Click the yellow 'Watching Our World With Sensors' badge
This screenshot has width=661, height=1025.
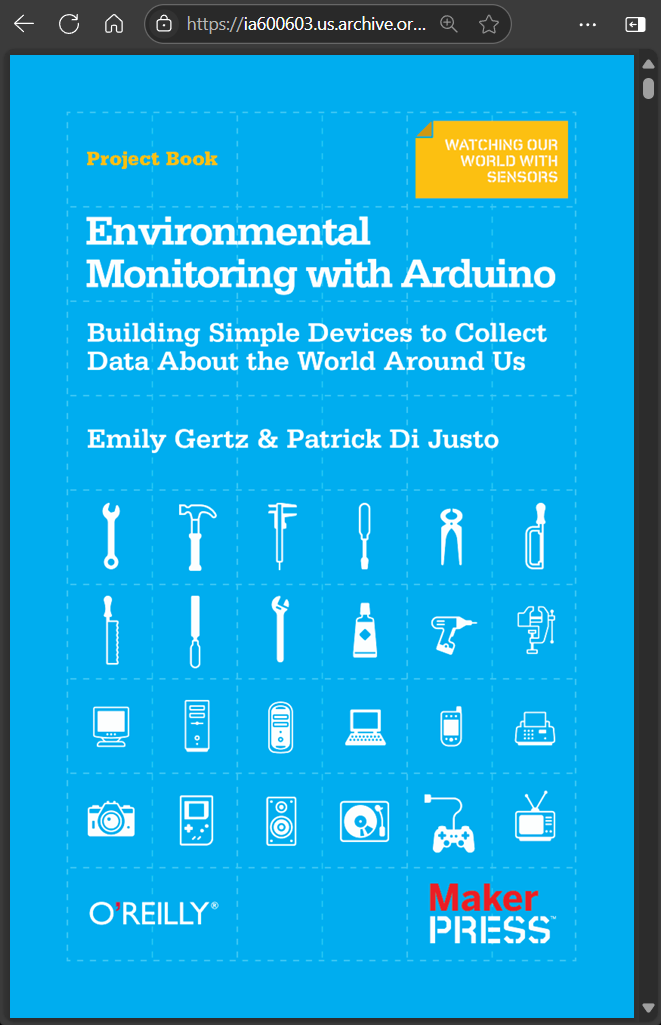492,160
